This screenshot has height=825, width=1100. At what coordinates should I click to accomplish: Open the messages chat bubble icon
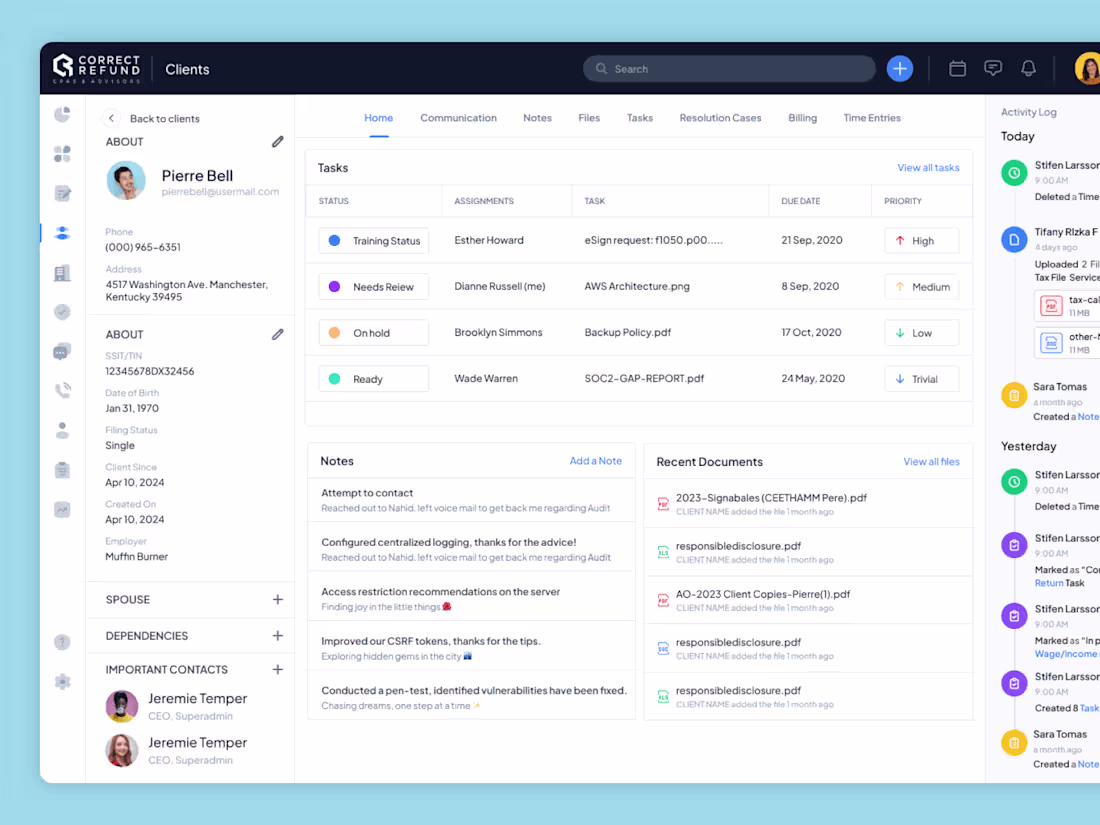point(993,68)
